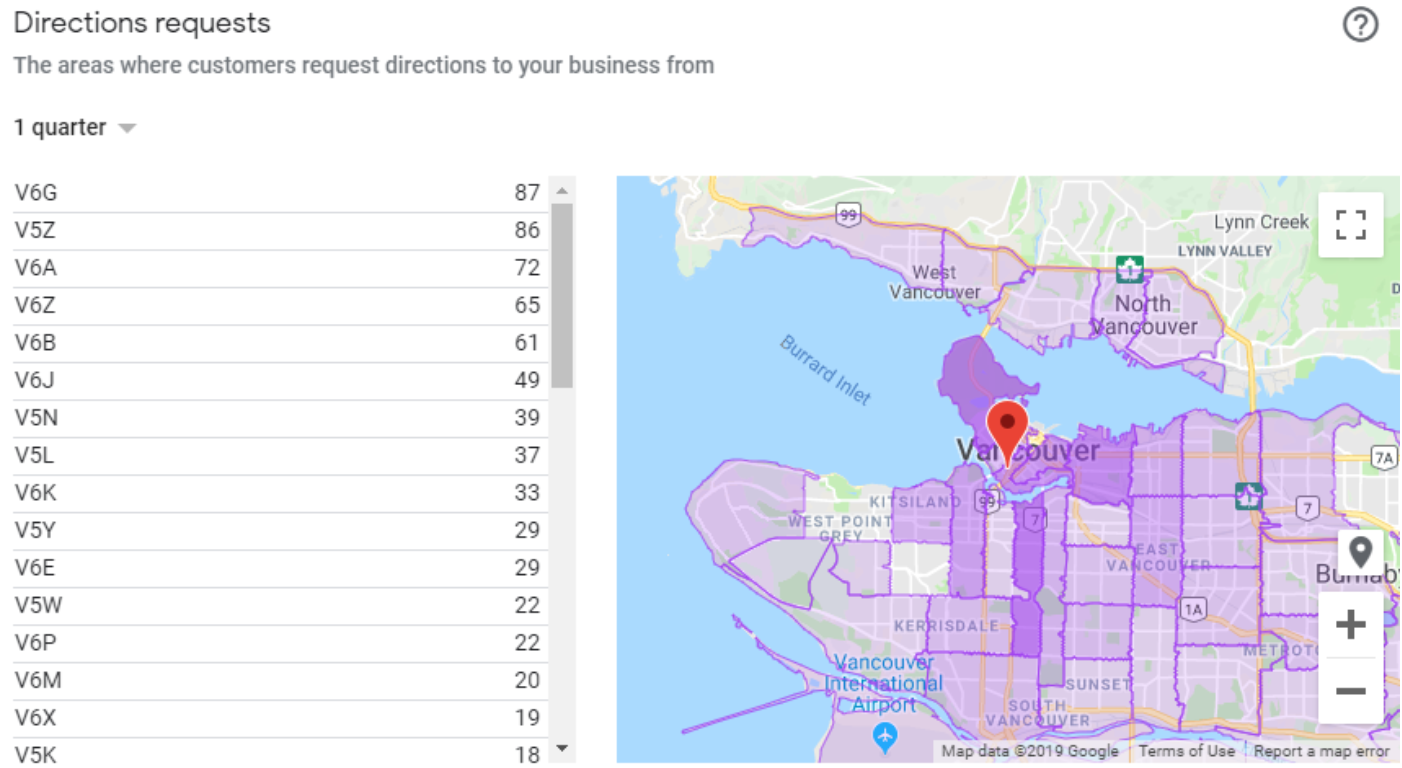Open the Terms of Use link
This screenshot has height=768, width=1402.
(1186, 751)
